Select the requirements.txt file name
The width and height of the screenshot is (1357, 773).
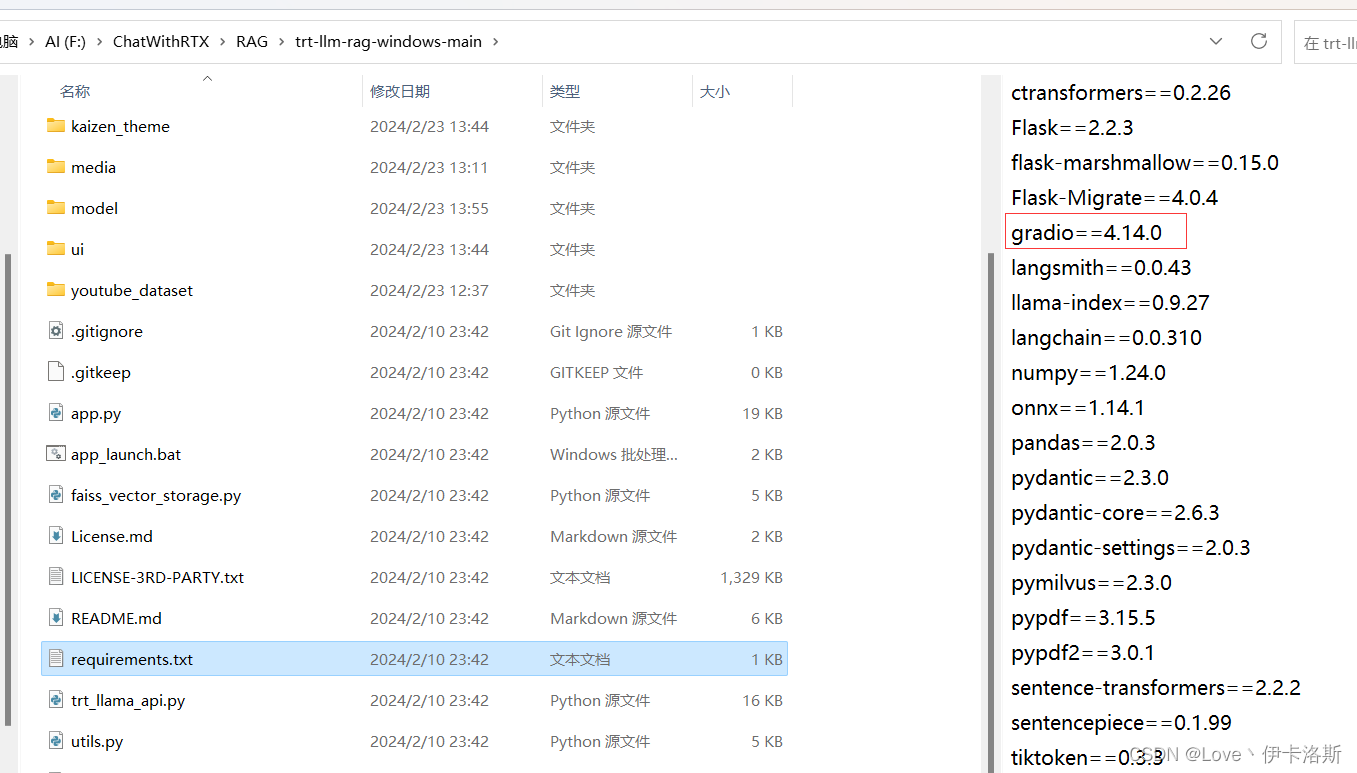click(x=132, y=659)
